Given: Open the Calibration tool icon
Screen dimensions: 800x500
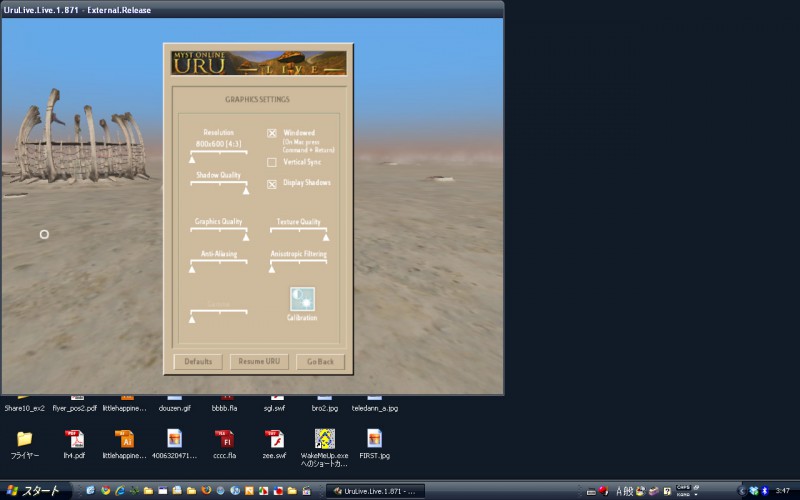Looking at the screenshot, I should tap(303, 299).
